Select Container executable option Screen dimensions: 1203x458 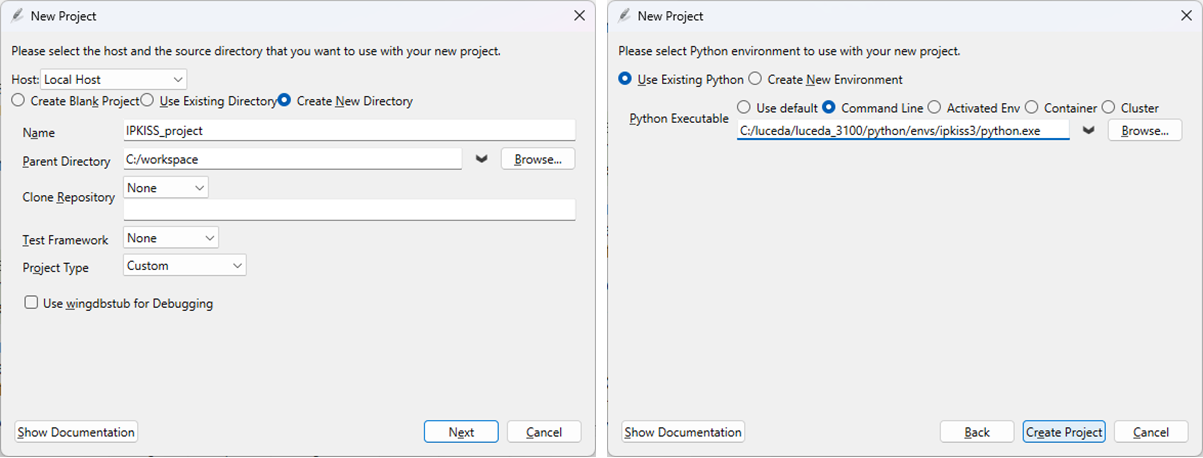(x=1033, y=108)
